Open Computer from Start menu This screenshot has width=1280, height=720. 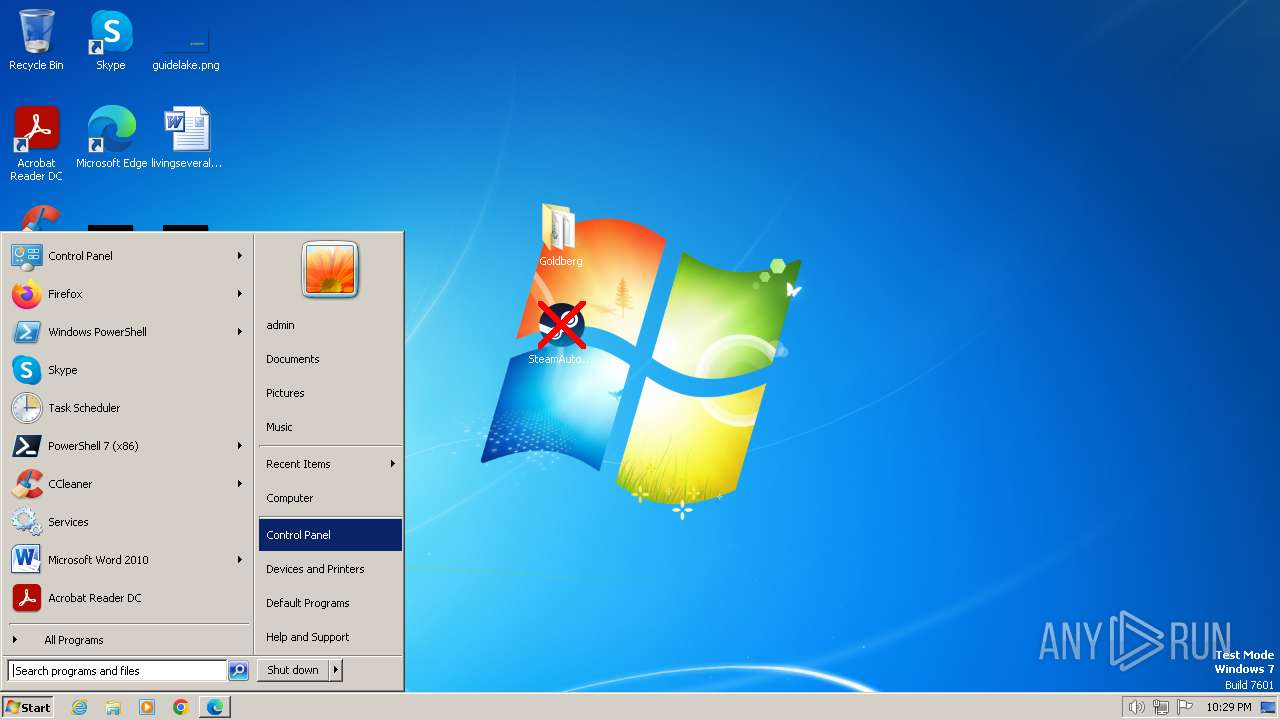coord(330,498)
